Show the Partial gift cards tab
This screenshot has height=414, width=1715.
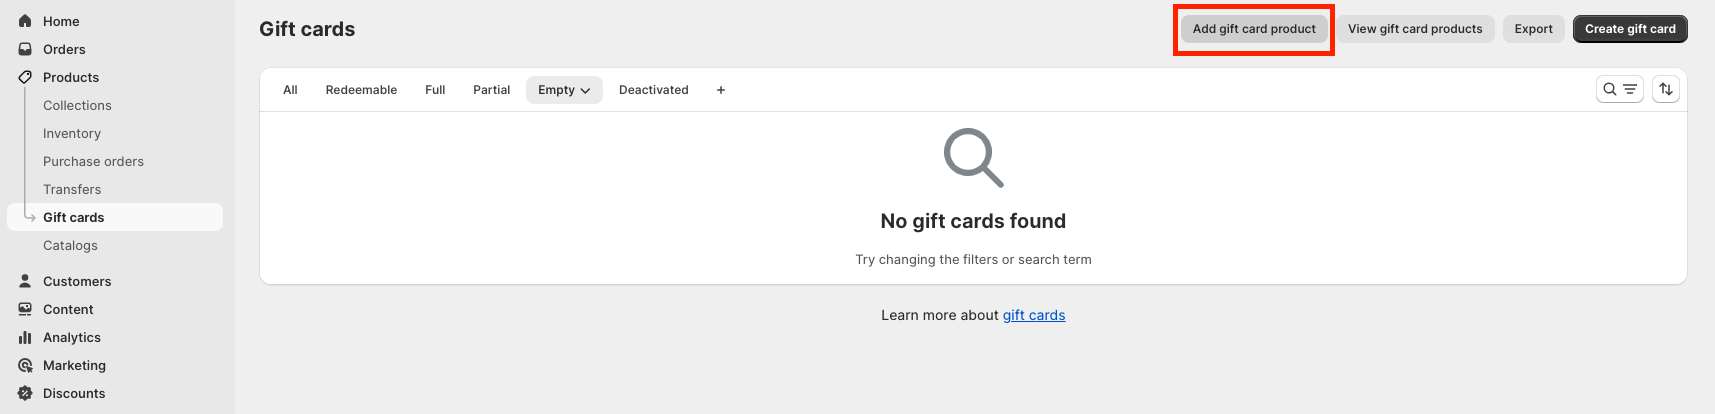pyautogui.click(x=491, y=90)
